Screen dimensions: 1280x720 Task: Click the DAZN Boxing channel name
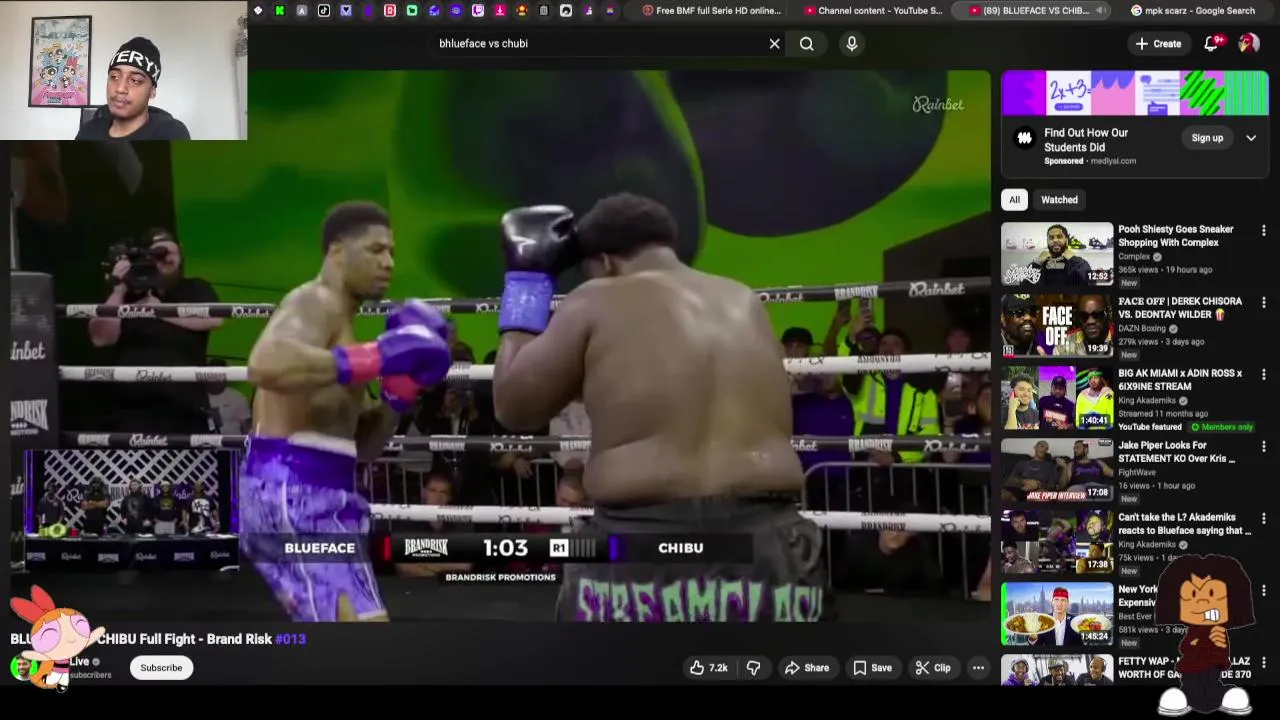[1142, 329]
